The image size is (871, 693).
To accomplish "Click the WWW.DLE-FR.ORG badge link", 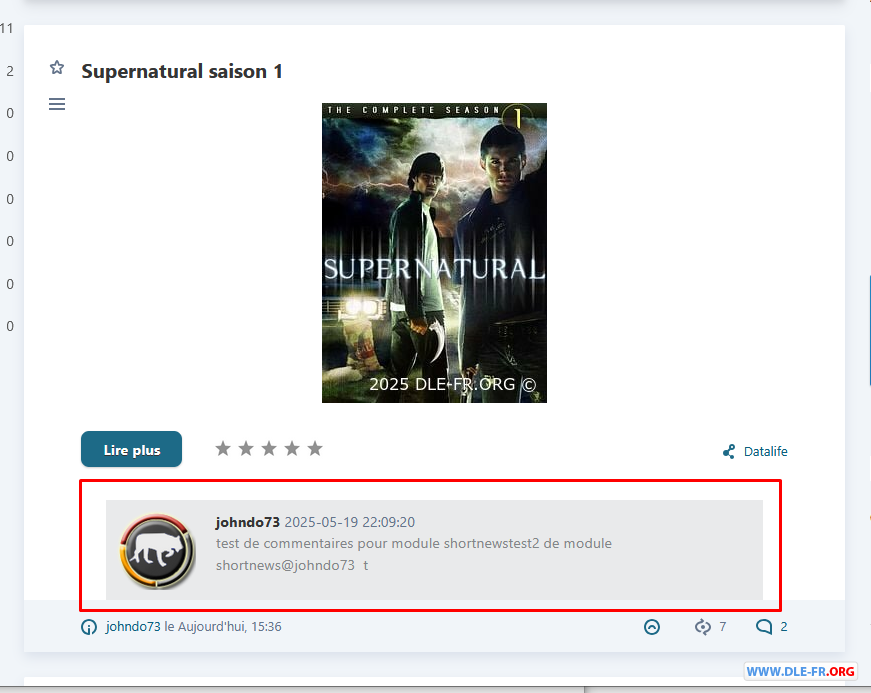I will pos(800,671).
